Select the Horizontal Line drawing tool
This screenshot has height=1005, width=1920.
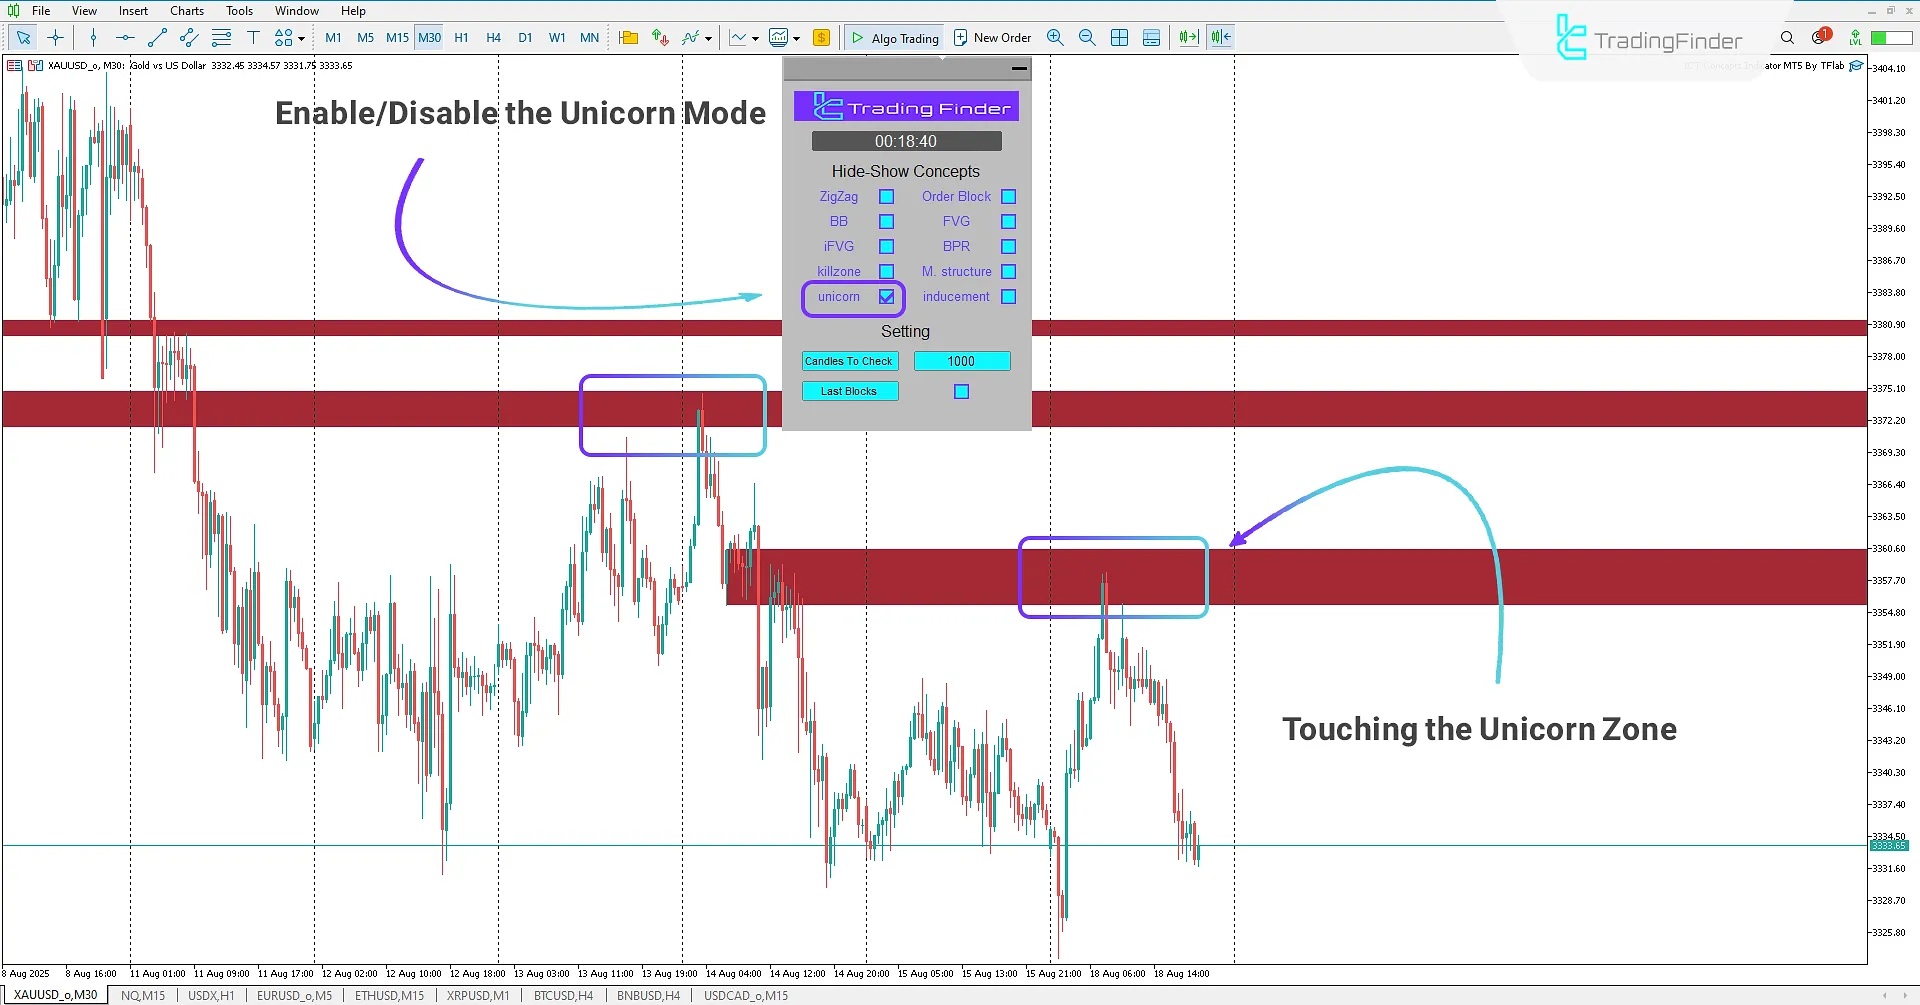tap(126, 38)
